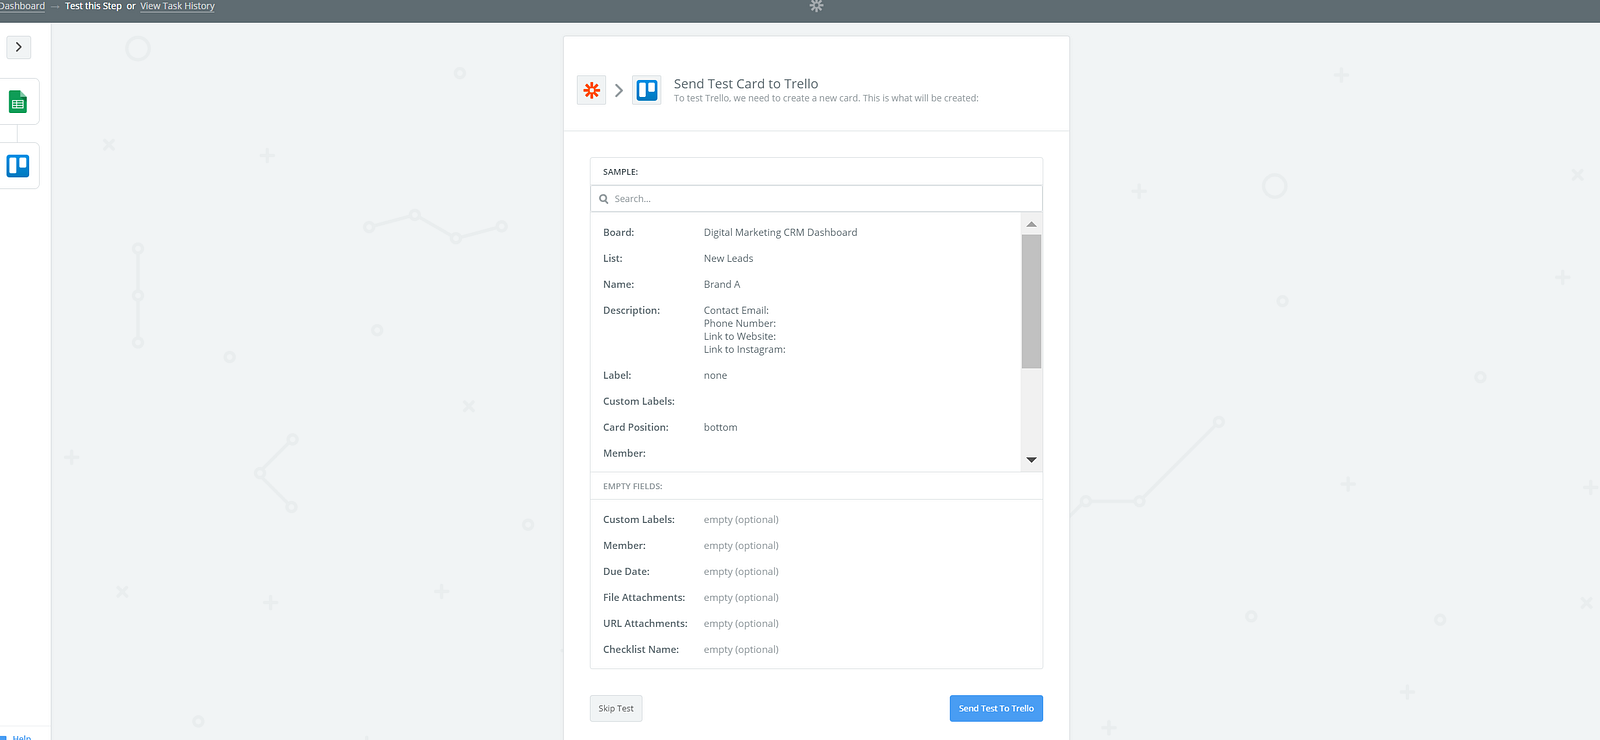Open the Dashboard link in top bar
The image size is (1600, 740).
[22, 6]
